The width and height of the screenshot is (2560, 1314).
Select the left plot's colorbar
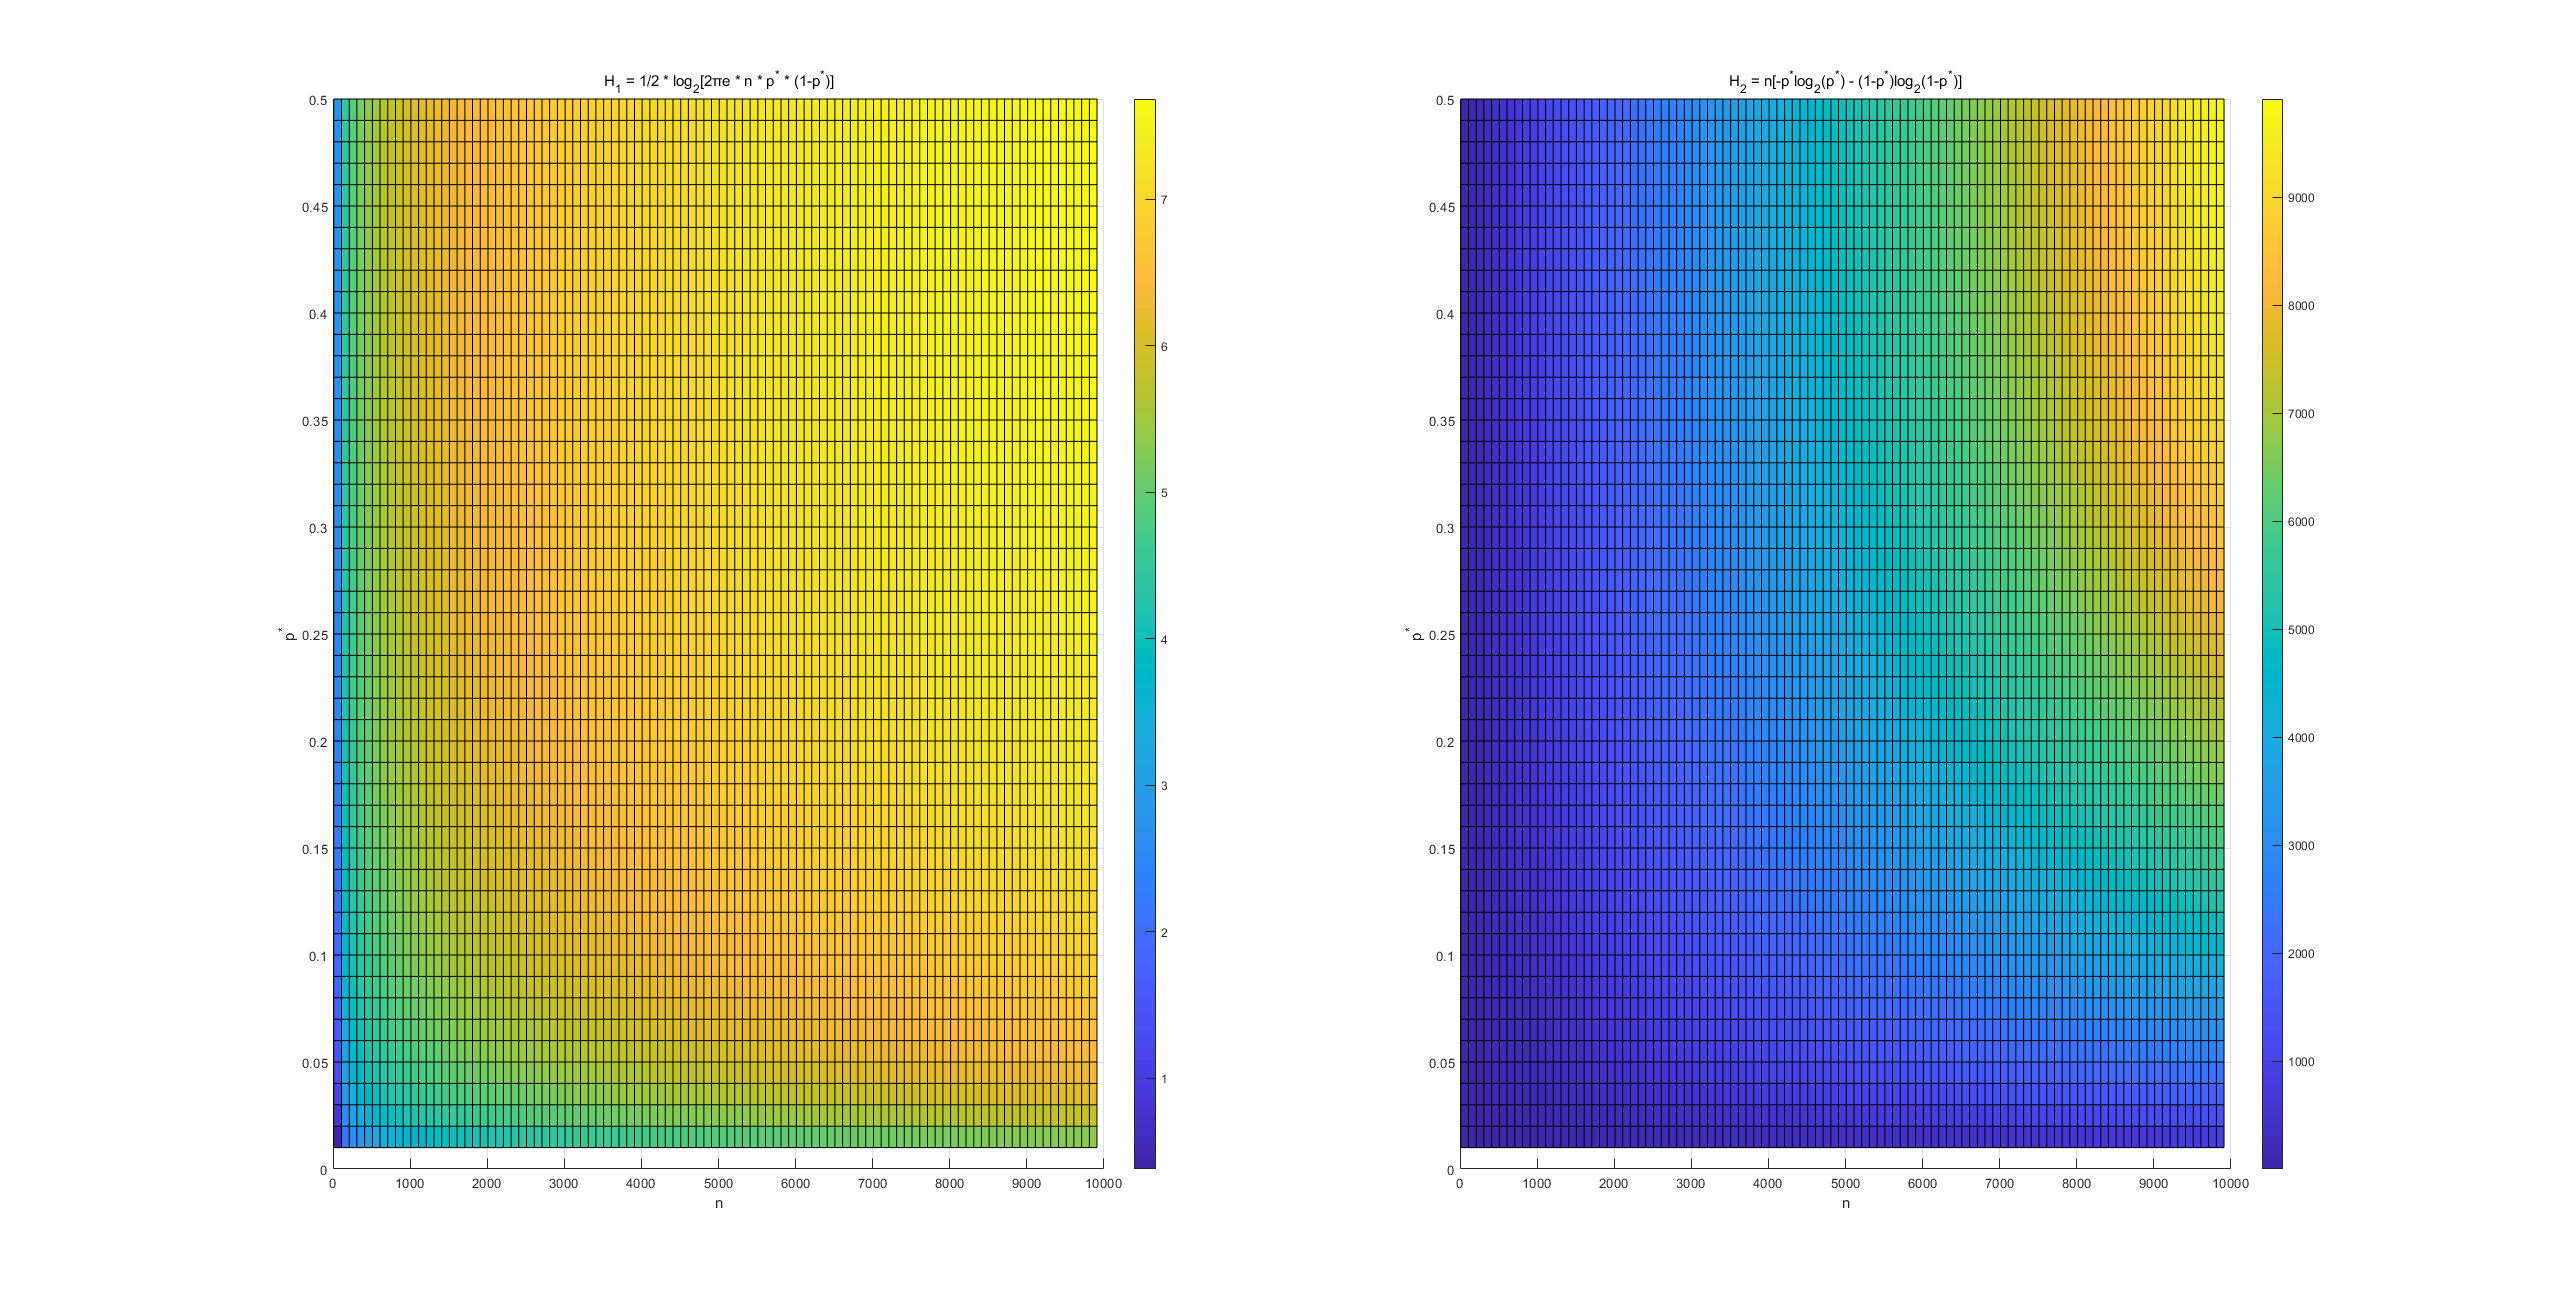pos(1143,600)
